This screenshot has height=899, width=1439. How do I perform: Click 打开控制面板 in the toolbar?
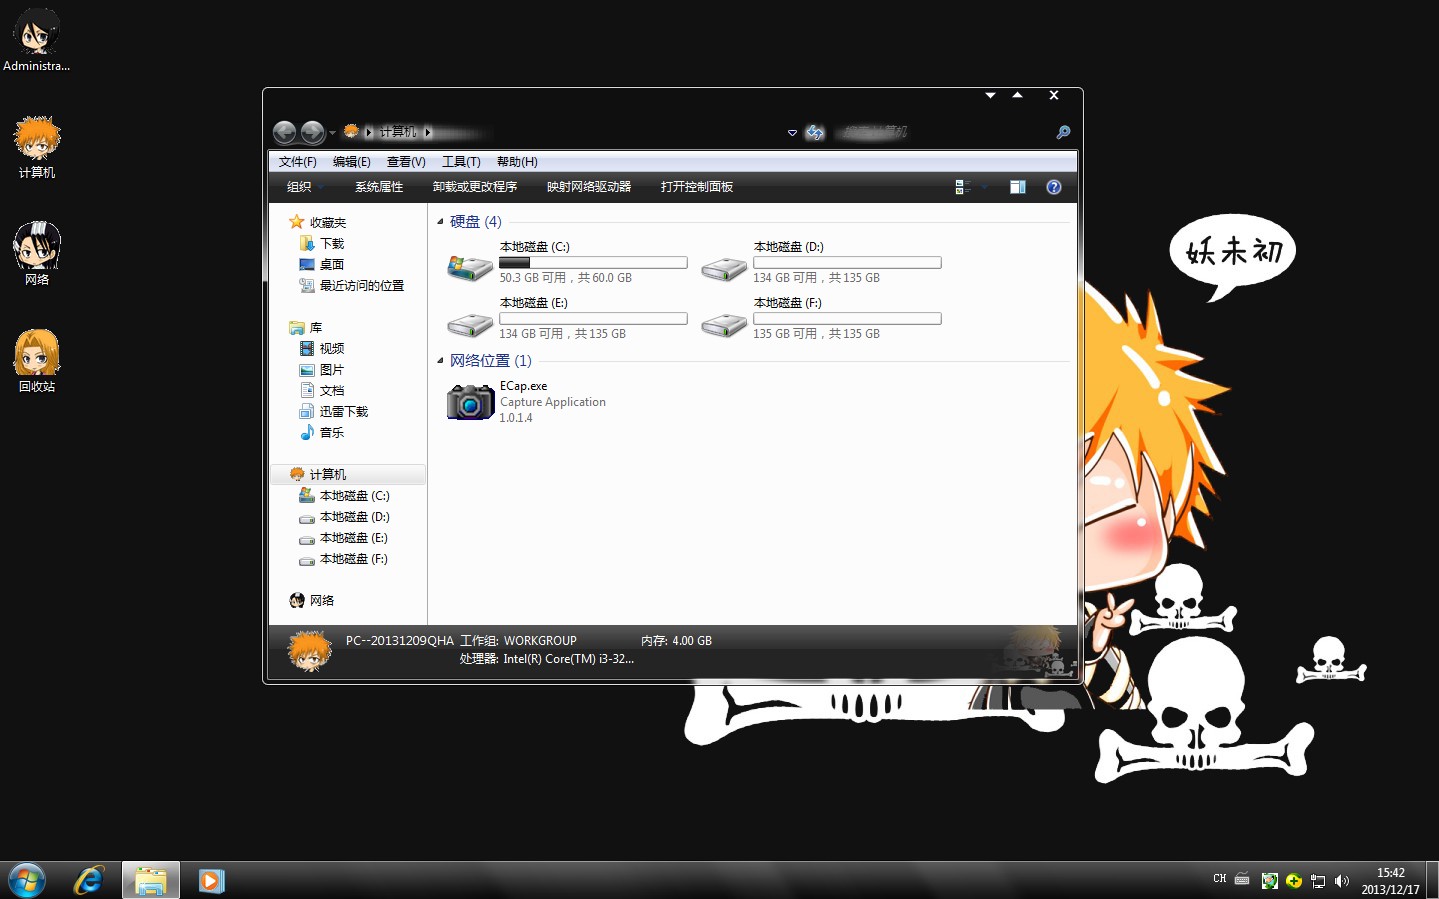[697, 187]
